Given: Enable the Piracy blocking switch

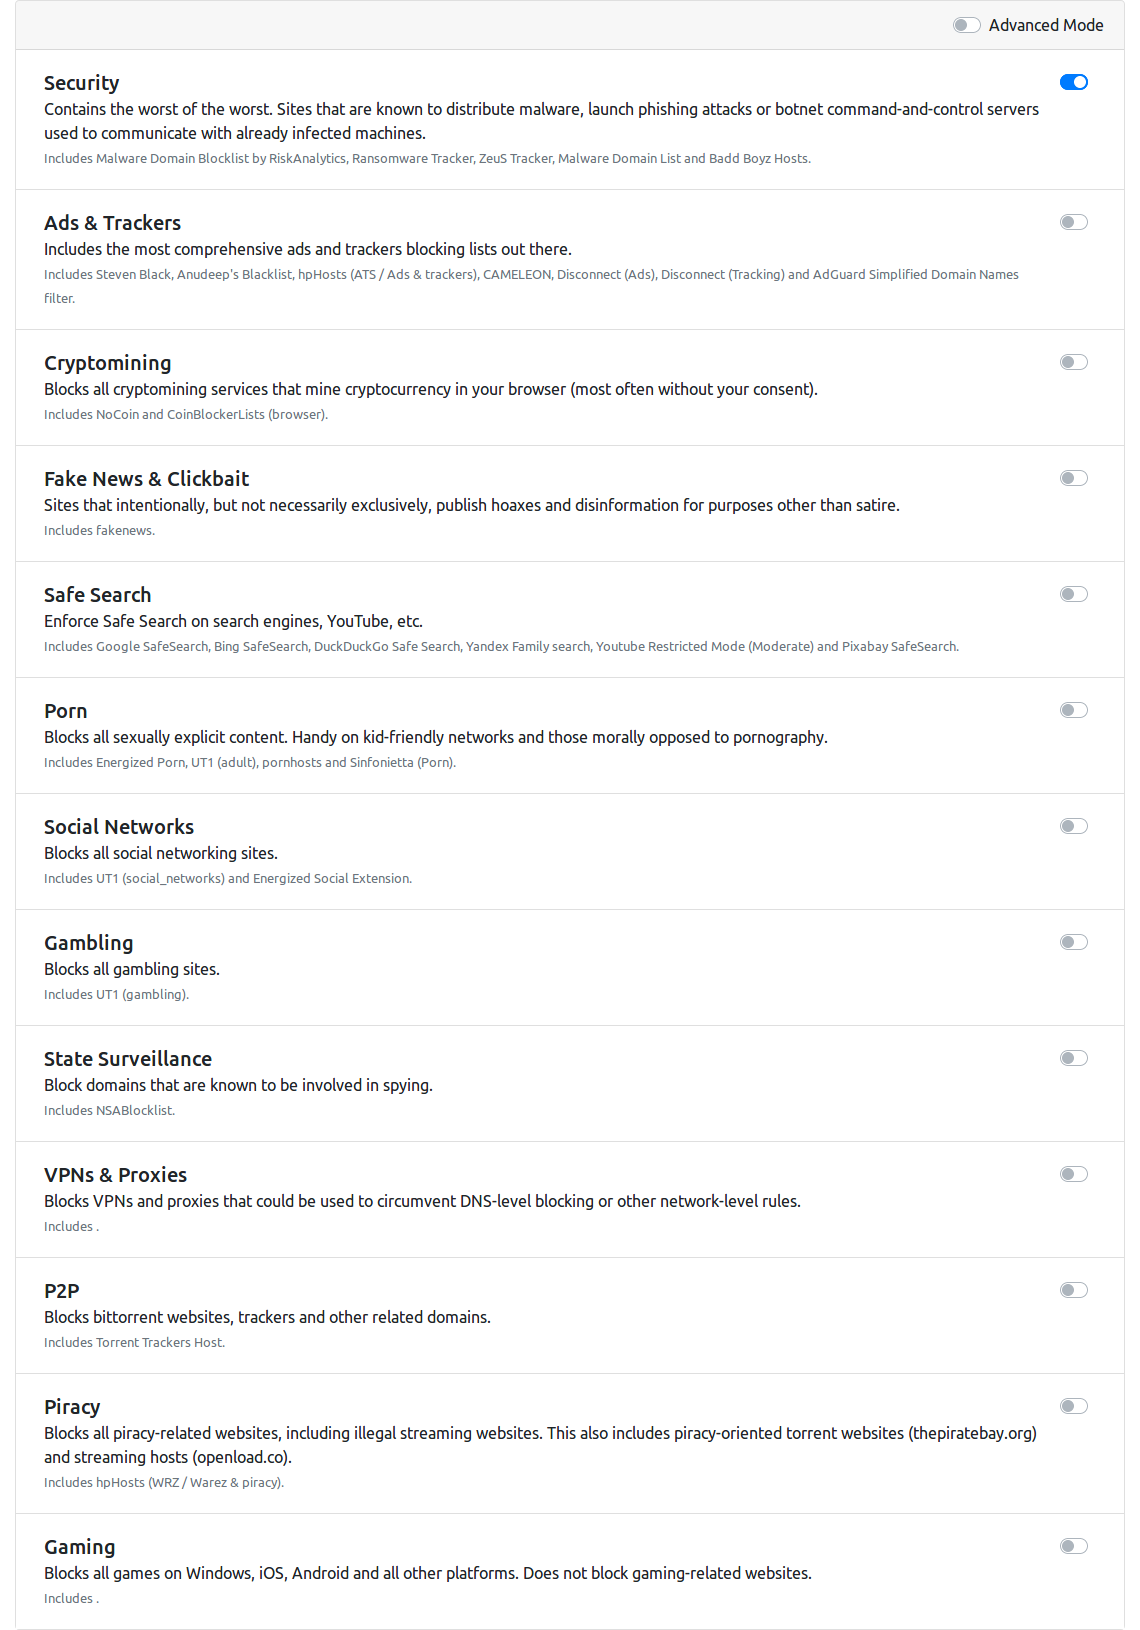Looking at the screenshot, I should [1074, 1406].
